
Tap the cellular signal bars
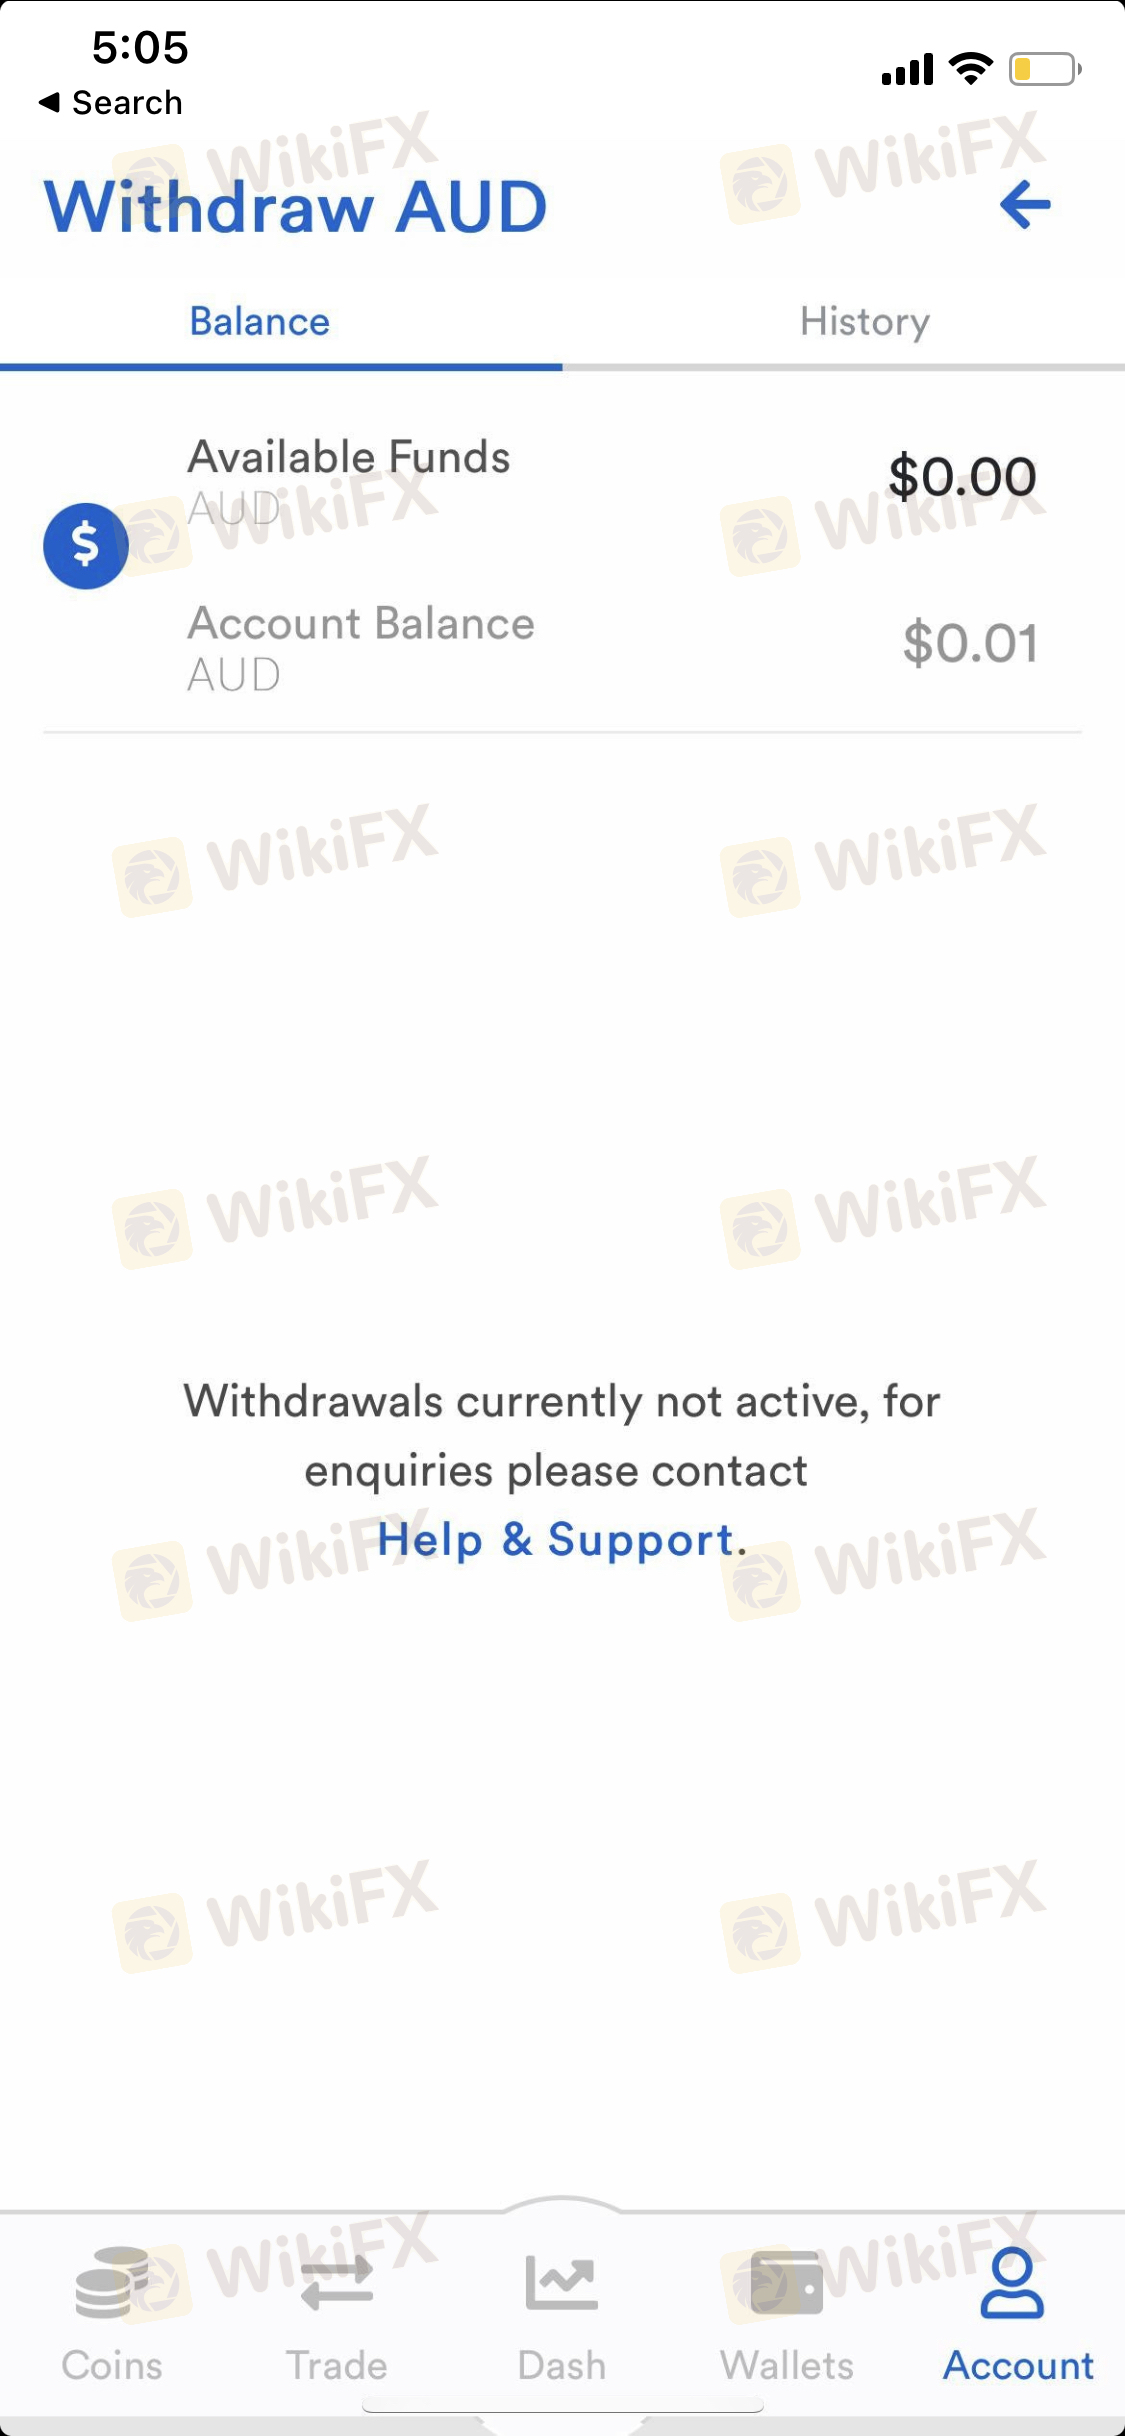point(907,69)
